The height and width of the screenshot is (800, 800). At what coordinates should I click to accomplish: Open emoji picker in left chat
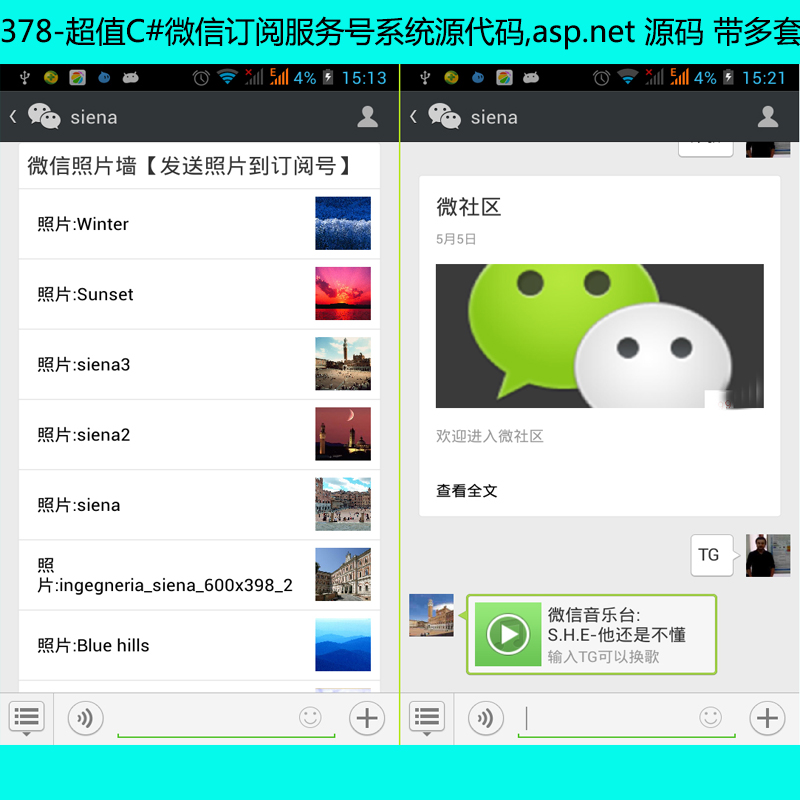(x=310, y=717)
